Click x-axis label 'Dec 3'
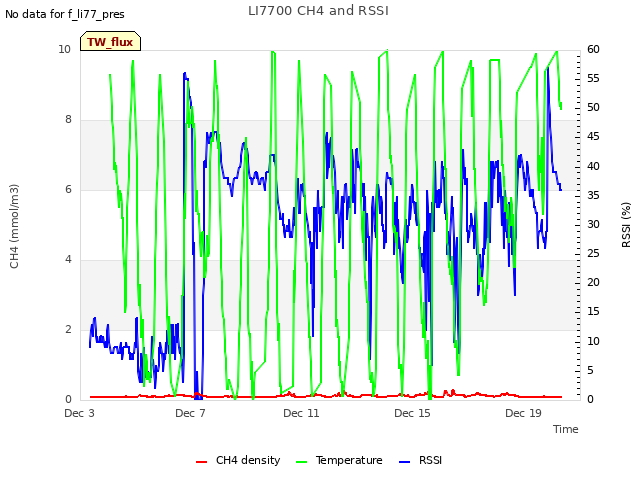 (79, 413)
